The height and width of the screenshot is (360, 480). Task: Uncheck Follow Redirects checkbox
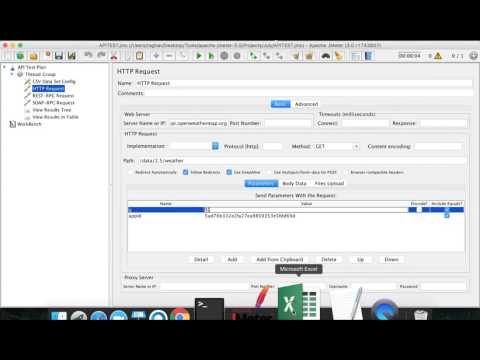point(186,172)
